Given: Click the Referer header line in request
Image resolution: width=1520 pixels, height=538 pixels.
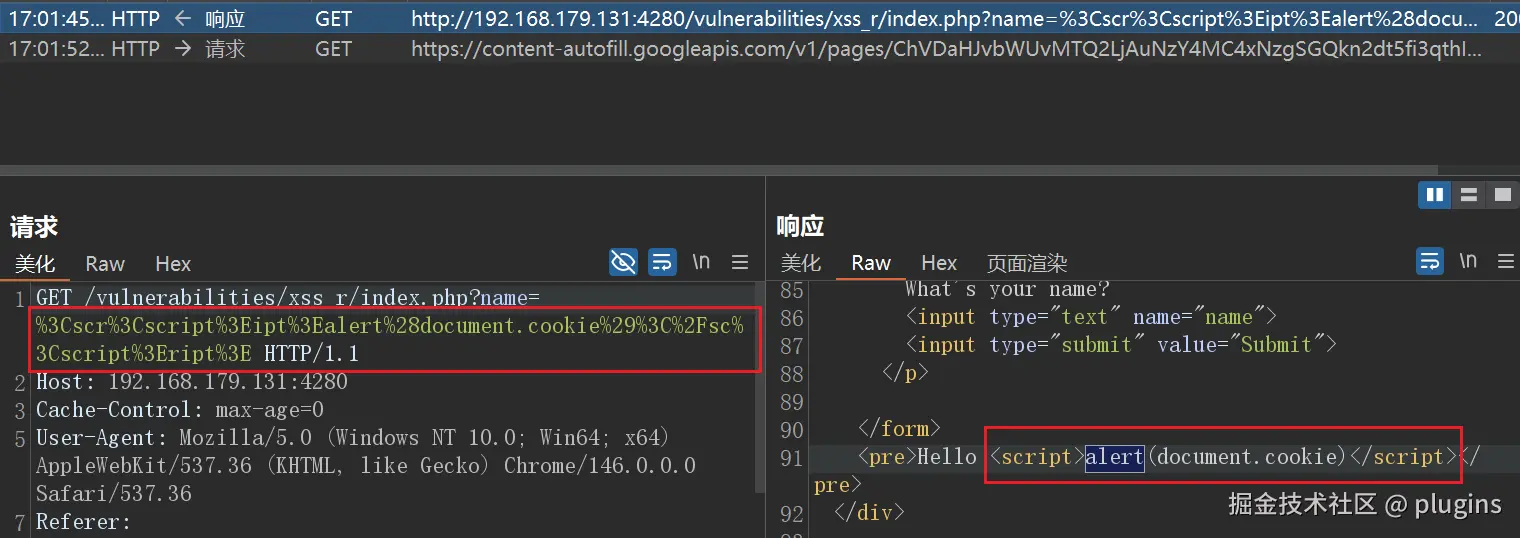Looking at the screenshot, I should point(83,522).
